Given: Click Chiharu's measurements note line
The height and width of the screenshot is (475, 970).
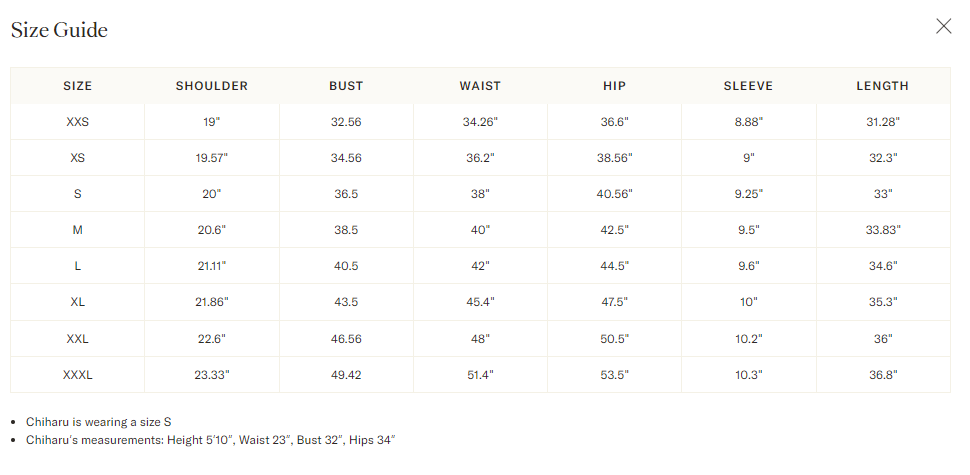Looking at the screenshot, I should point(210,440).
